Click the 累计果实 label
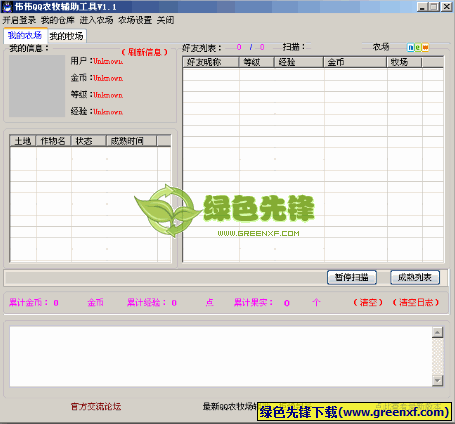Screen dimensions: 455x424 coord(253,302)
